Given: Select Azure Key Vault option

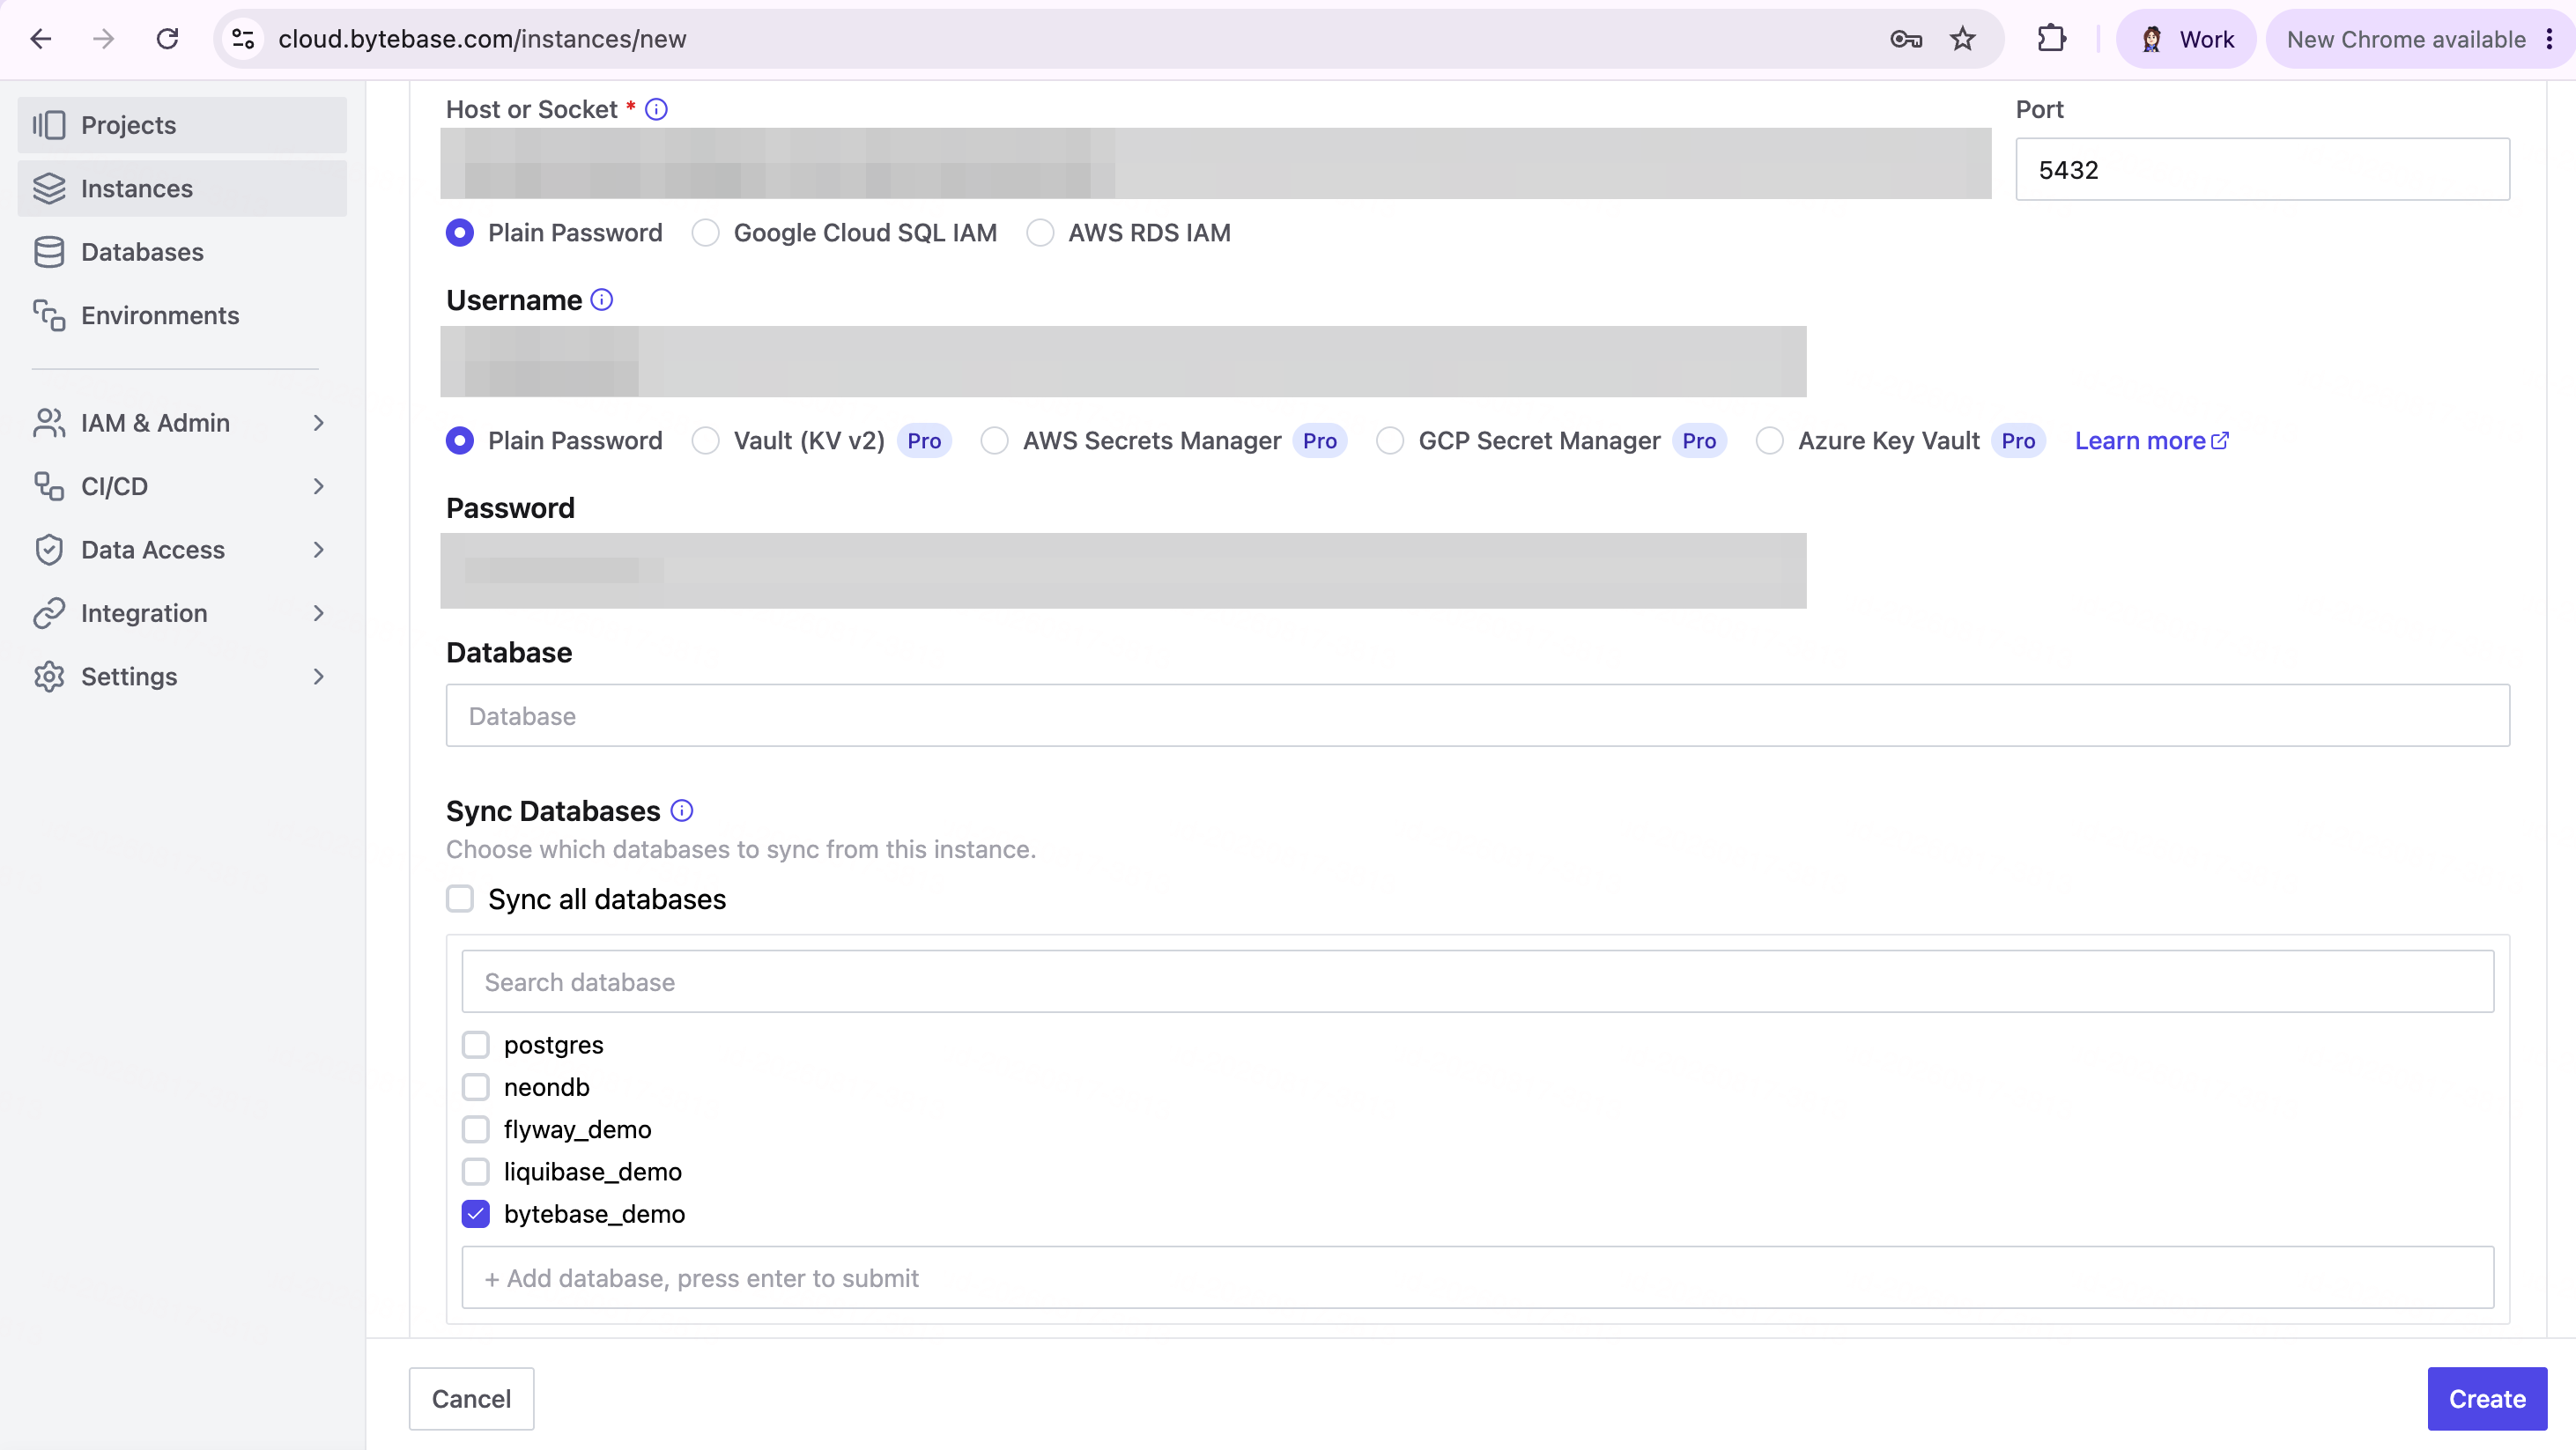Looking at the screenshot, I should pyautogui.click(x=1770, y=441).
